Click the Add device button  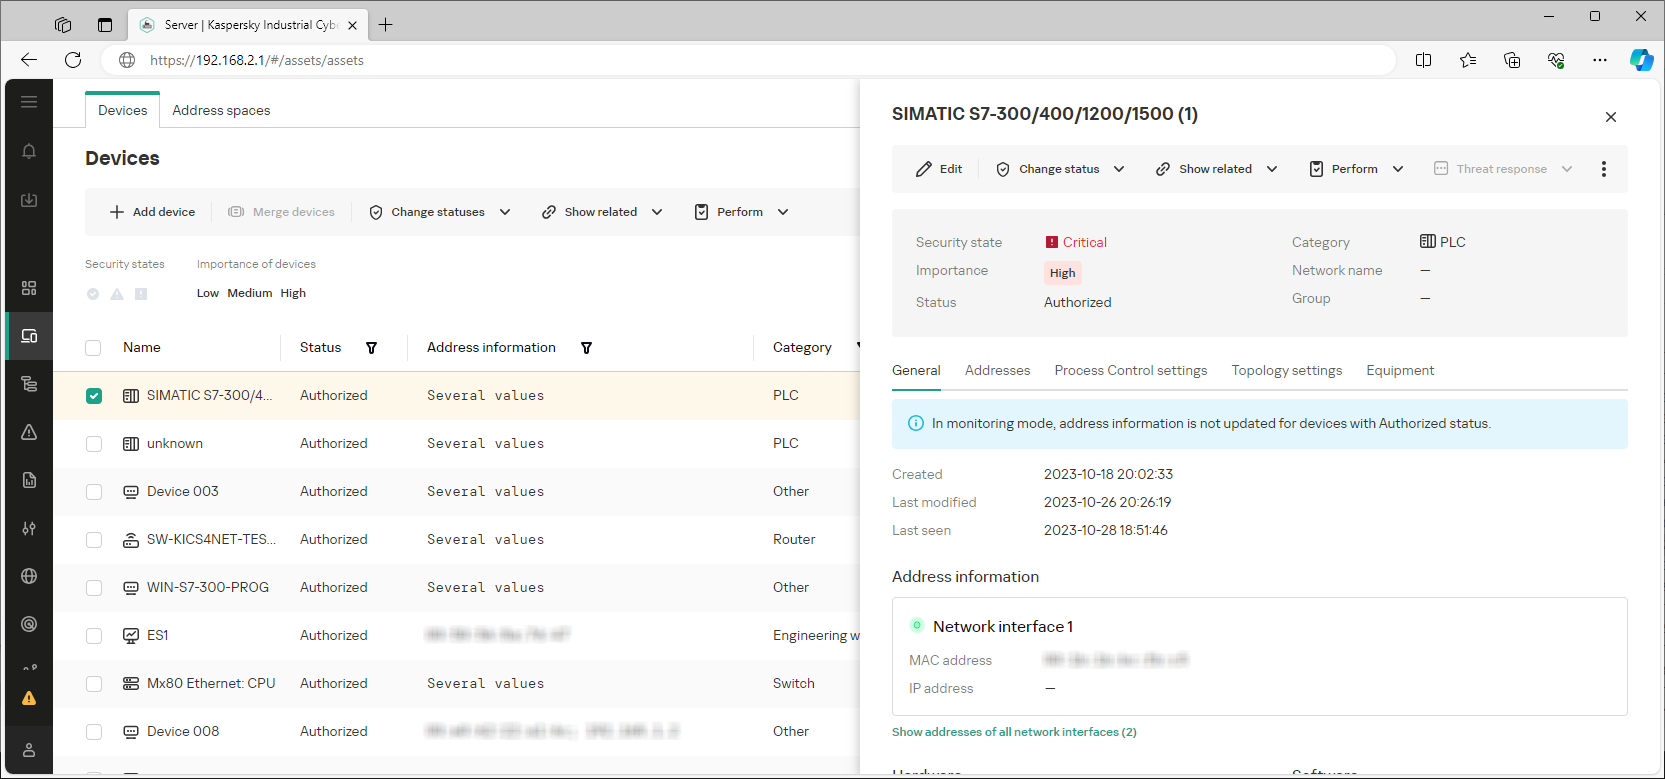click(153, 212)
